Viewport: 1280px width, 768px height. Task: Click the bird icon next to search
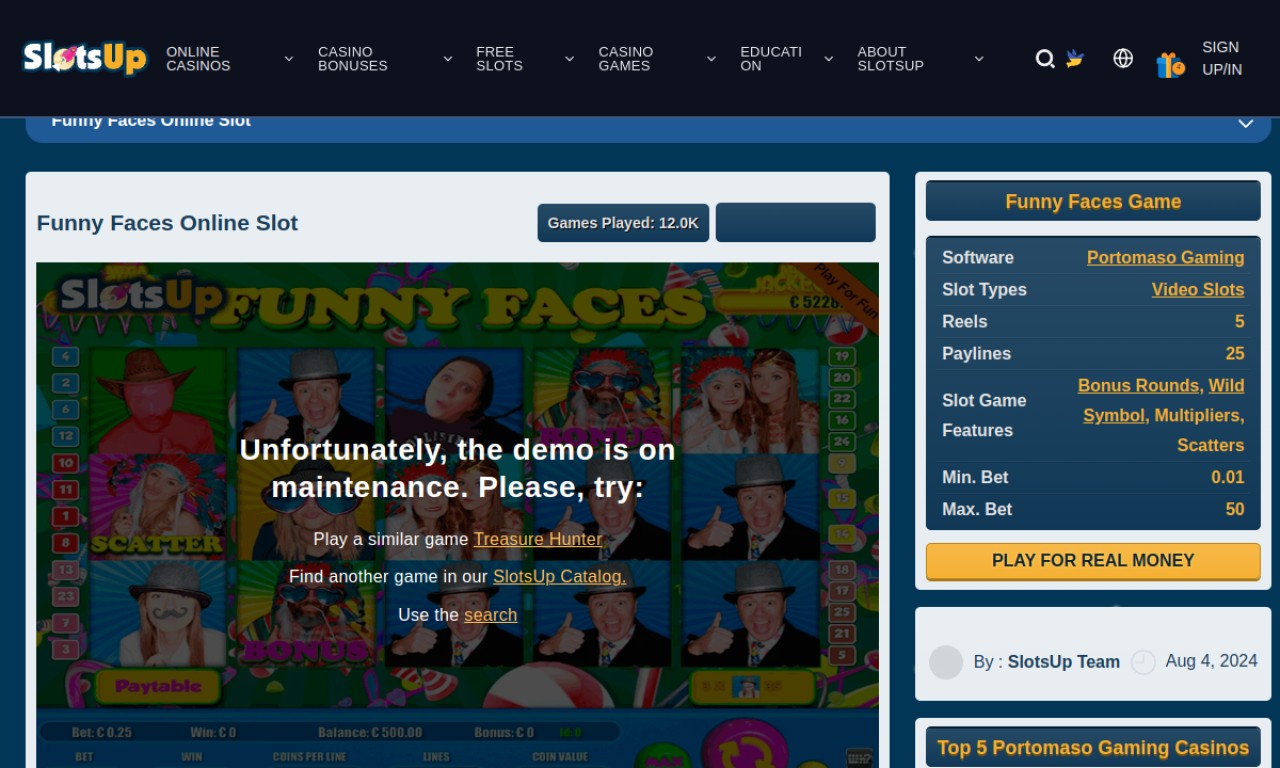pyautogui.click(x=1075, y=59)
